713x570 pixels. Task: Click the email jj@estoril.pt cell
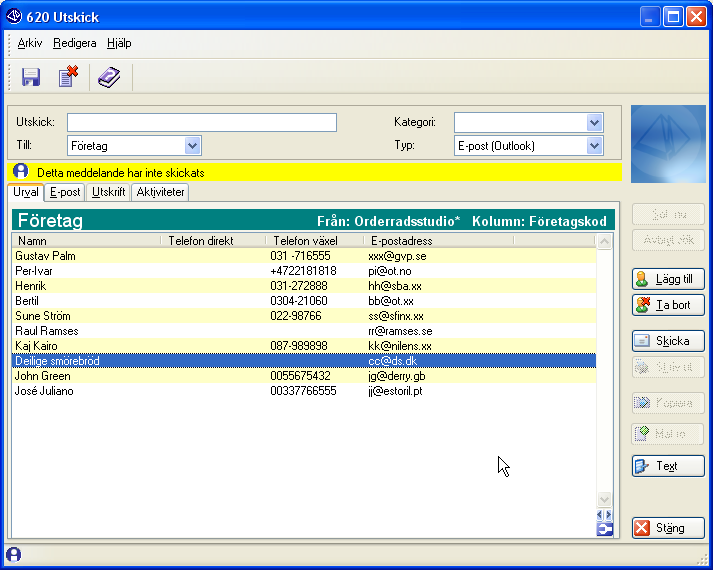click(x=395, y=391)
